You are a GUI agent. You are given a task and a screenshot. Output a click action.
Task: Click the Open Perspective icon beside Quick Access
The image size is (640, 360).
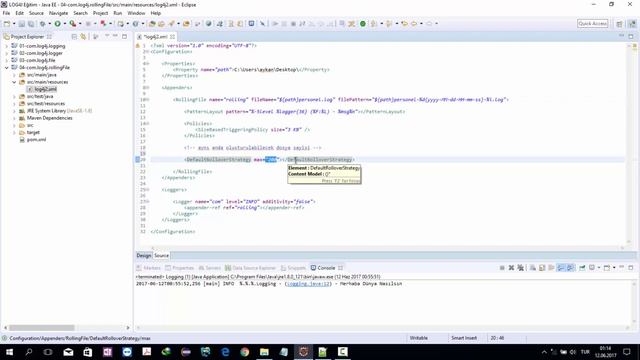pyautogui.click(x=619, y=24)
